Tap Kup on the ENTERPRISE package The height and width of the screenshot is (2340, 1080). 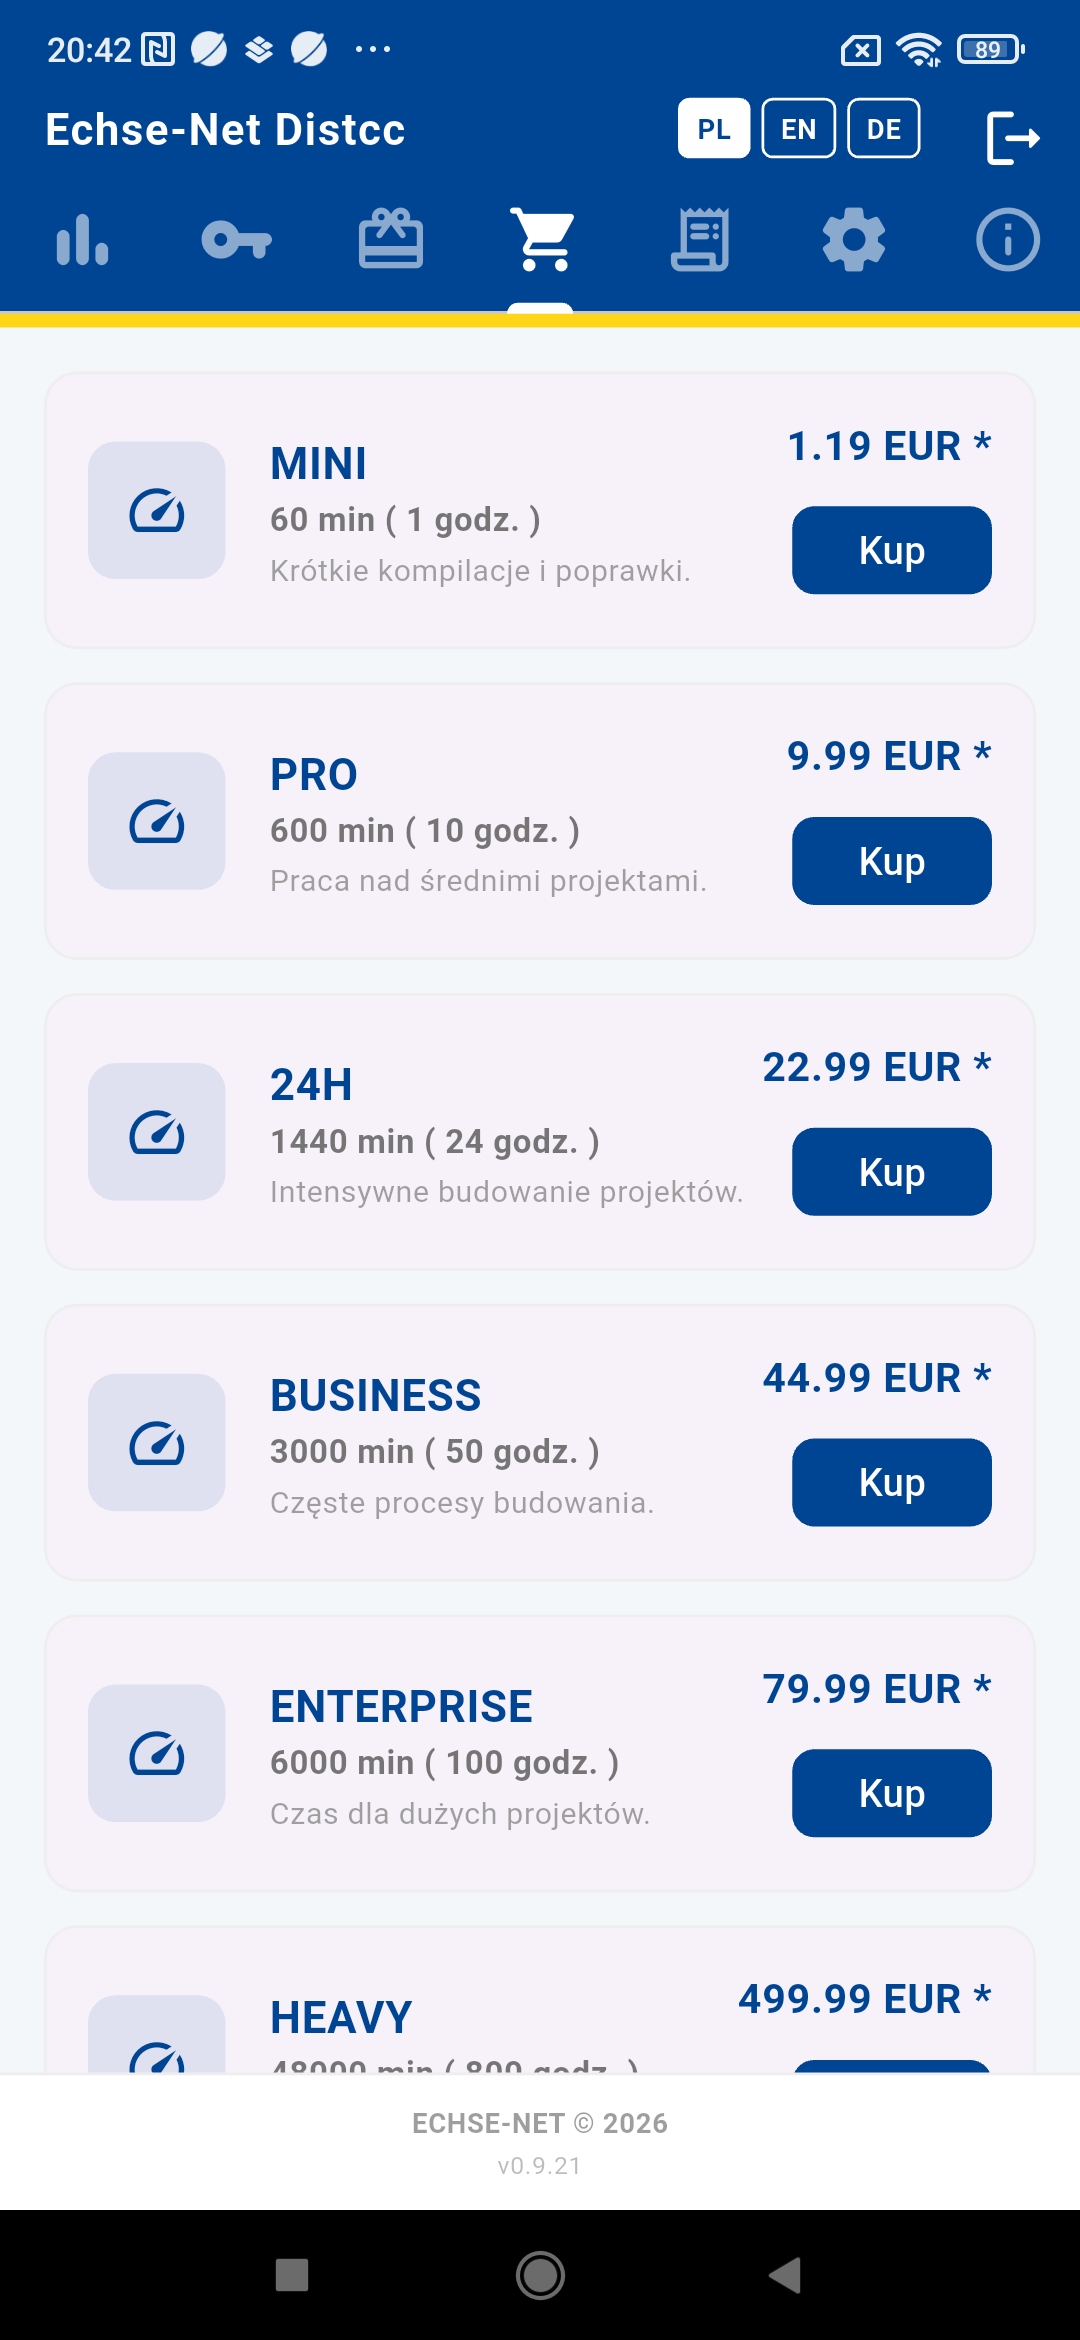891,1793
